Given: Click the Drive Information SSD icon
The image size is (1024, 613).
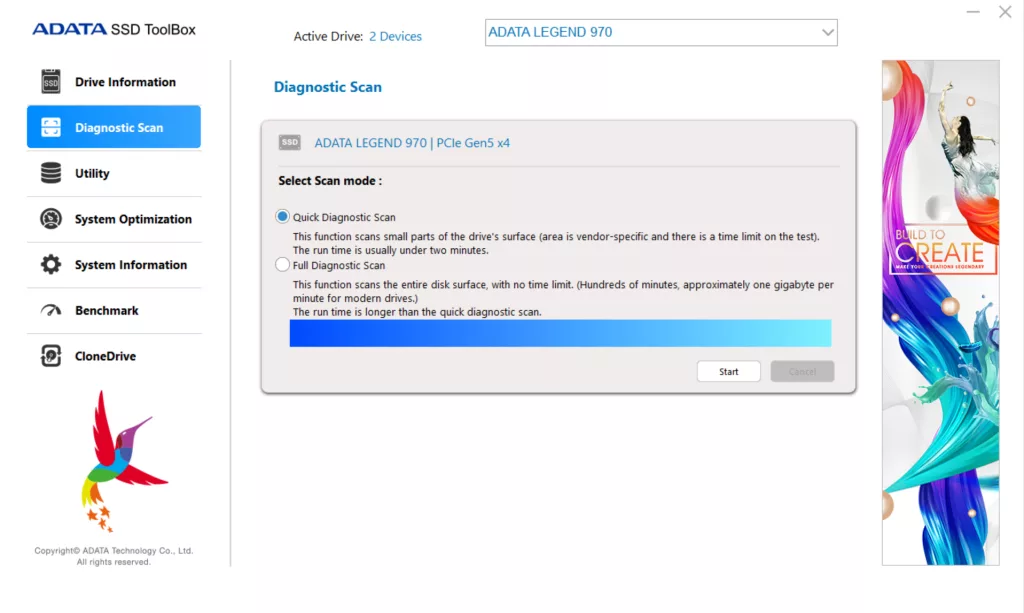Looking at the screenshot, I should [51, 82].
